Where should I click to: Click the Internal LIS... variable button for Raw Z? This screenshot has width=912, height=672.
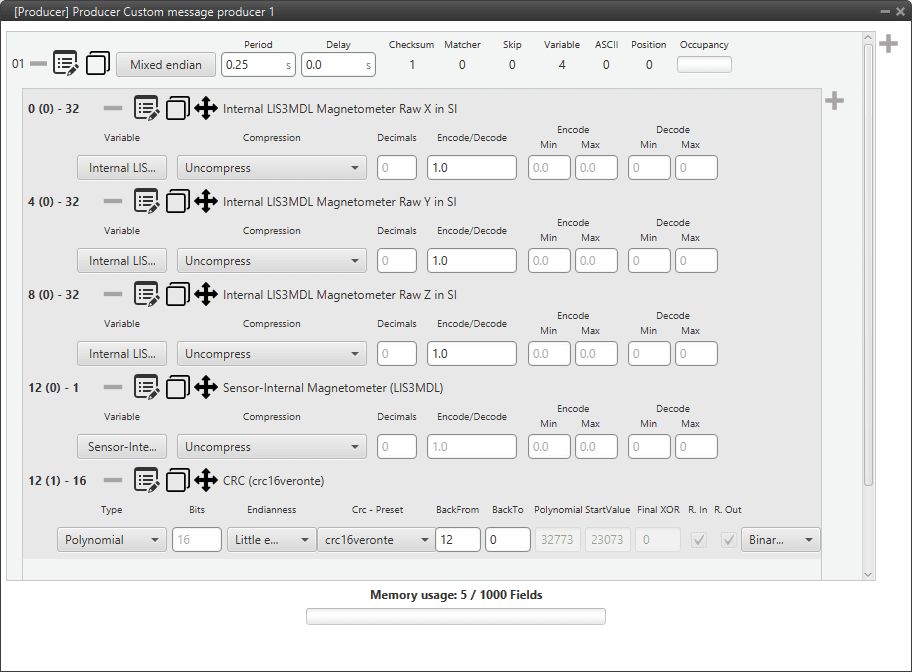(x=122, y=354)
